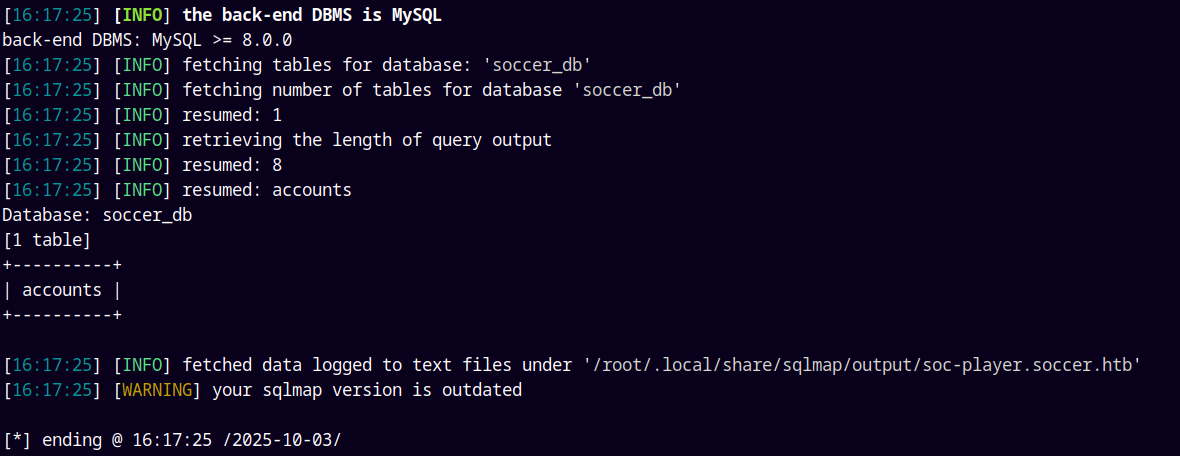Image resolution: width=1180 pixels, height=456 pixels.
Task: Click the bottom border of the accounts table
Action: [x=62, y=315]
